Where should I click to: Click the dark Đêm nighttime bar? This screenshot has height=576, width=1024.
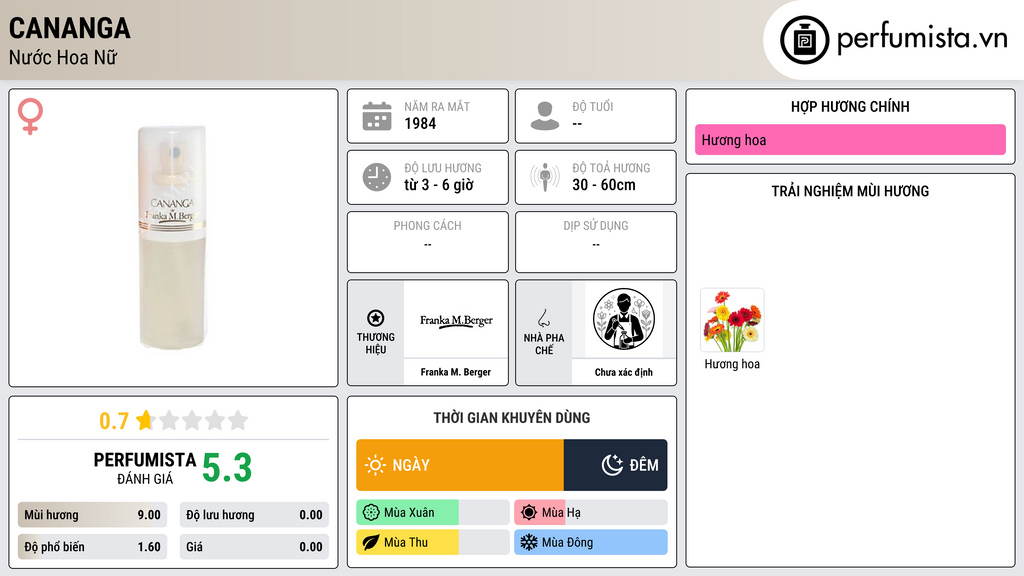616,465
